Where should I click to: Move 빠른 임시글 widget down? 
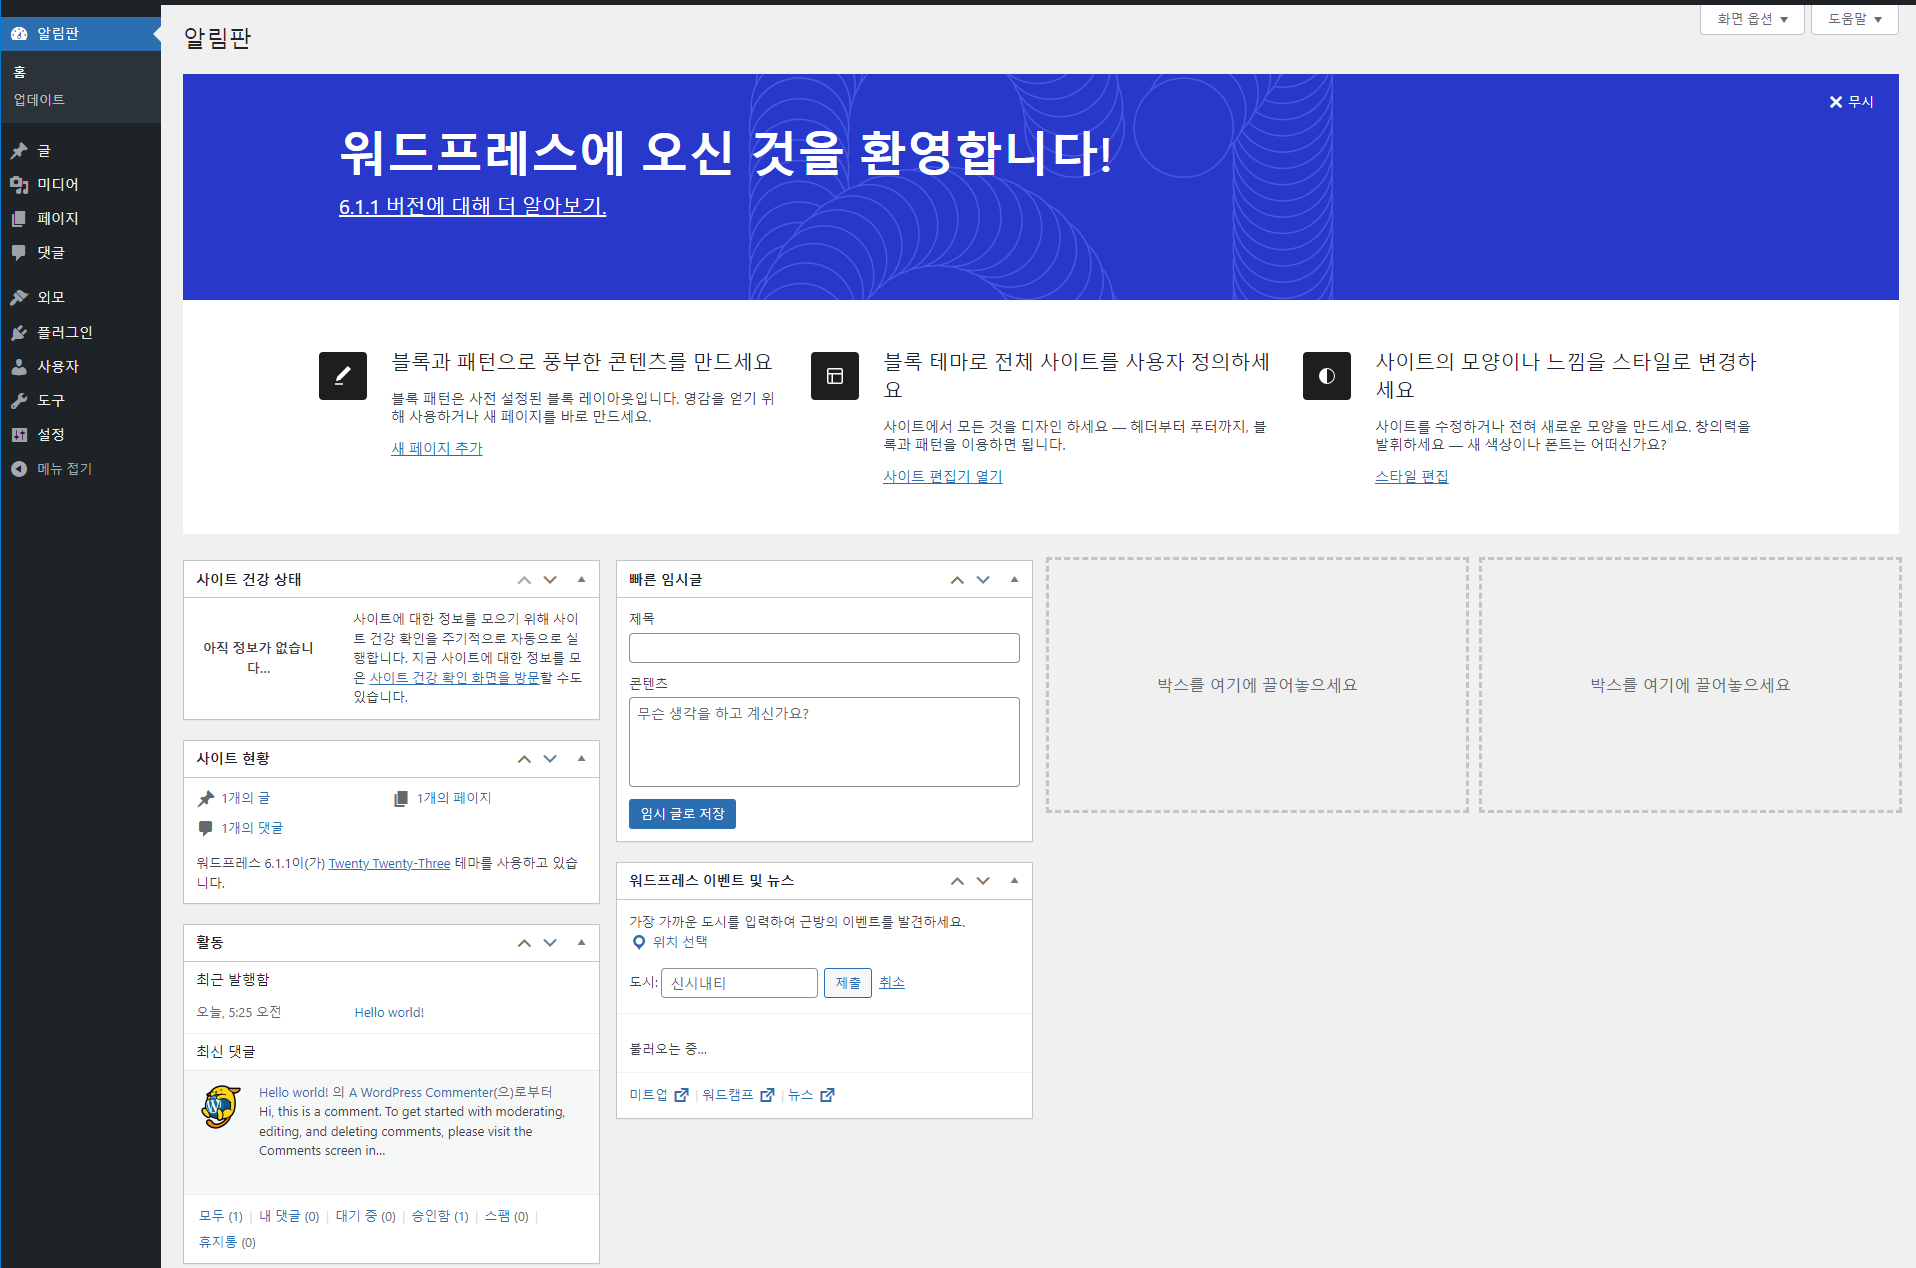tap(983, 580)
